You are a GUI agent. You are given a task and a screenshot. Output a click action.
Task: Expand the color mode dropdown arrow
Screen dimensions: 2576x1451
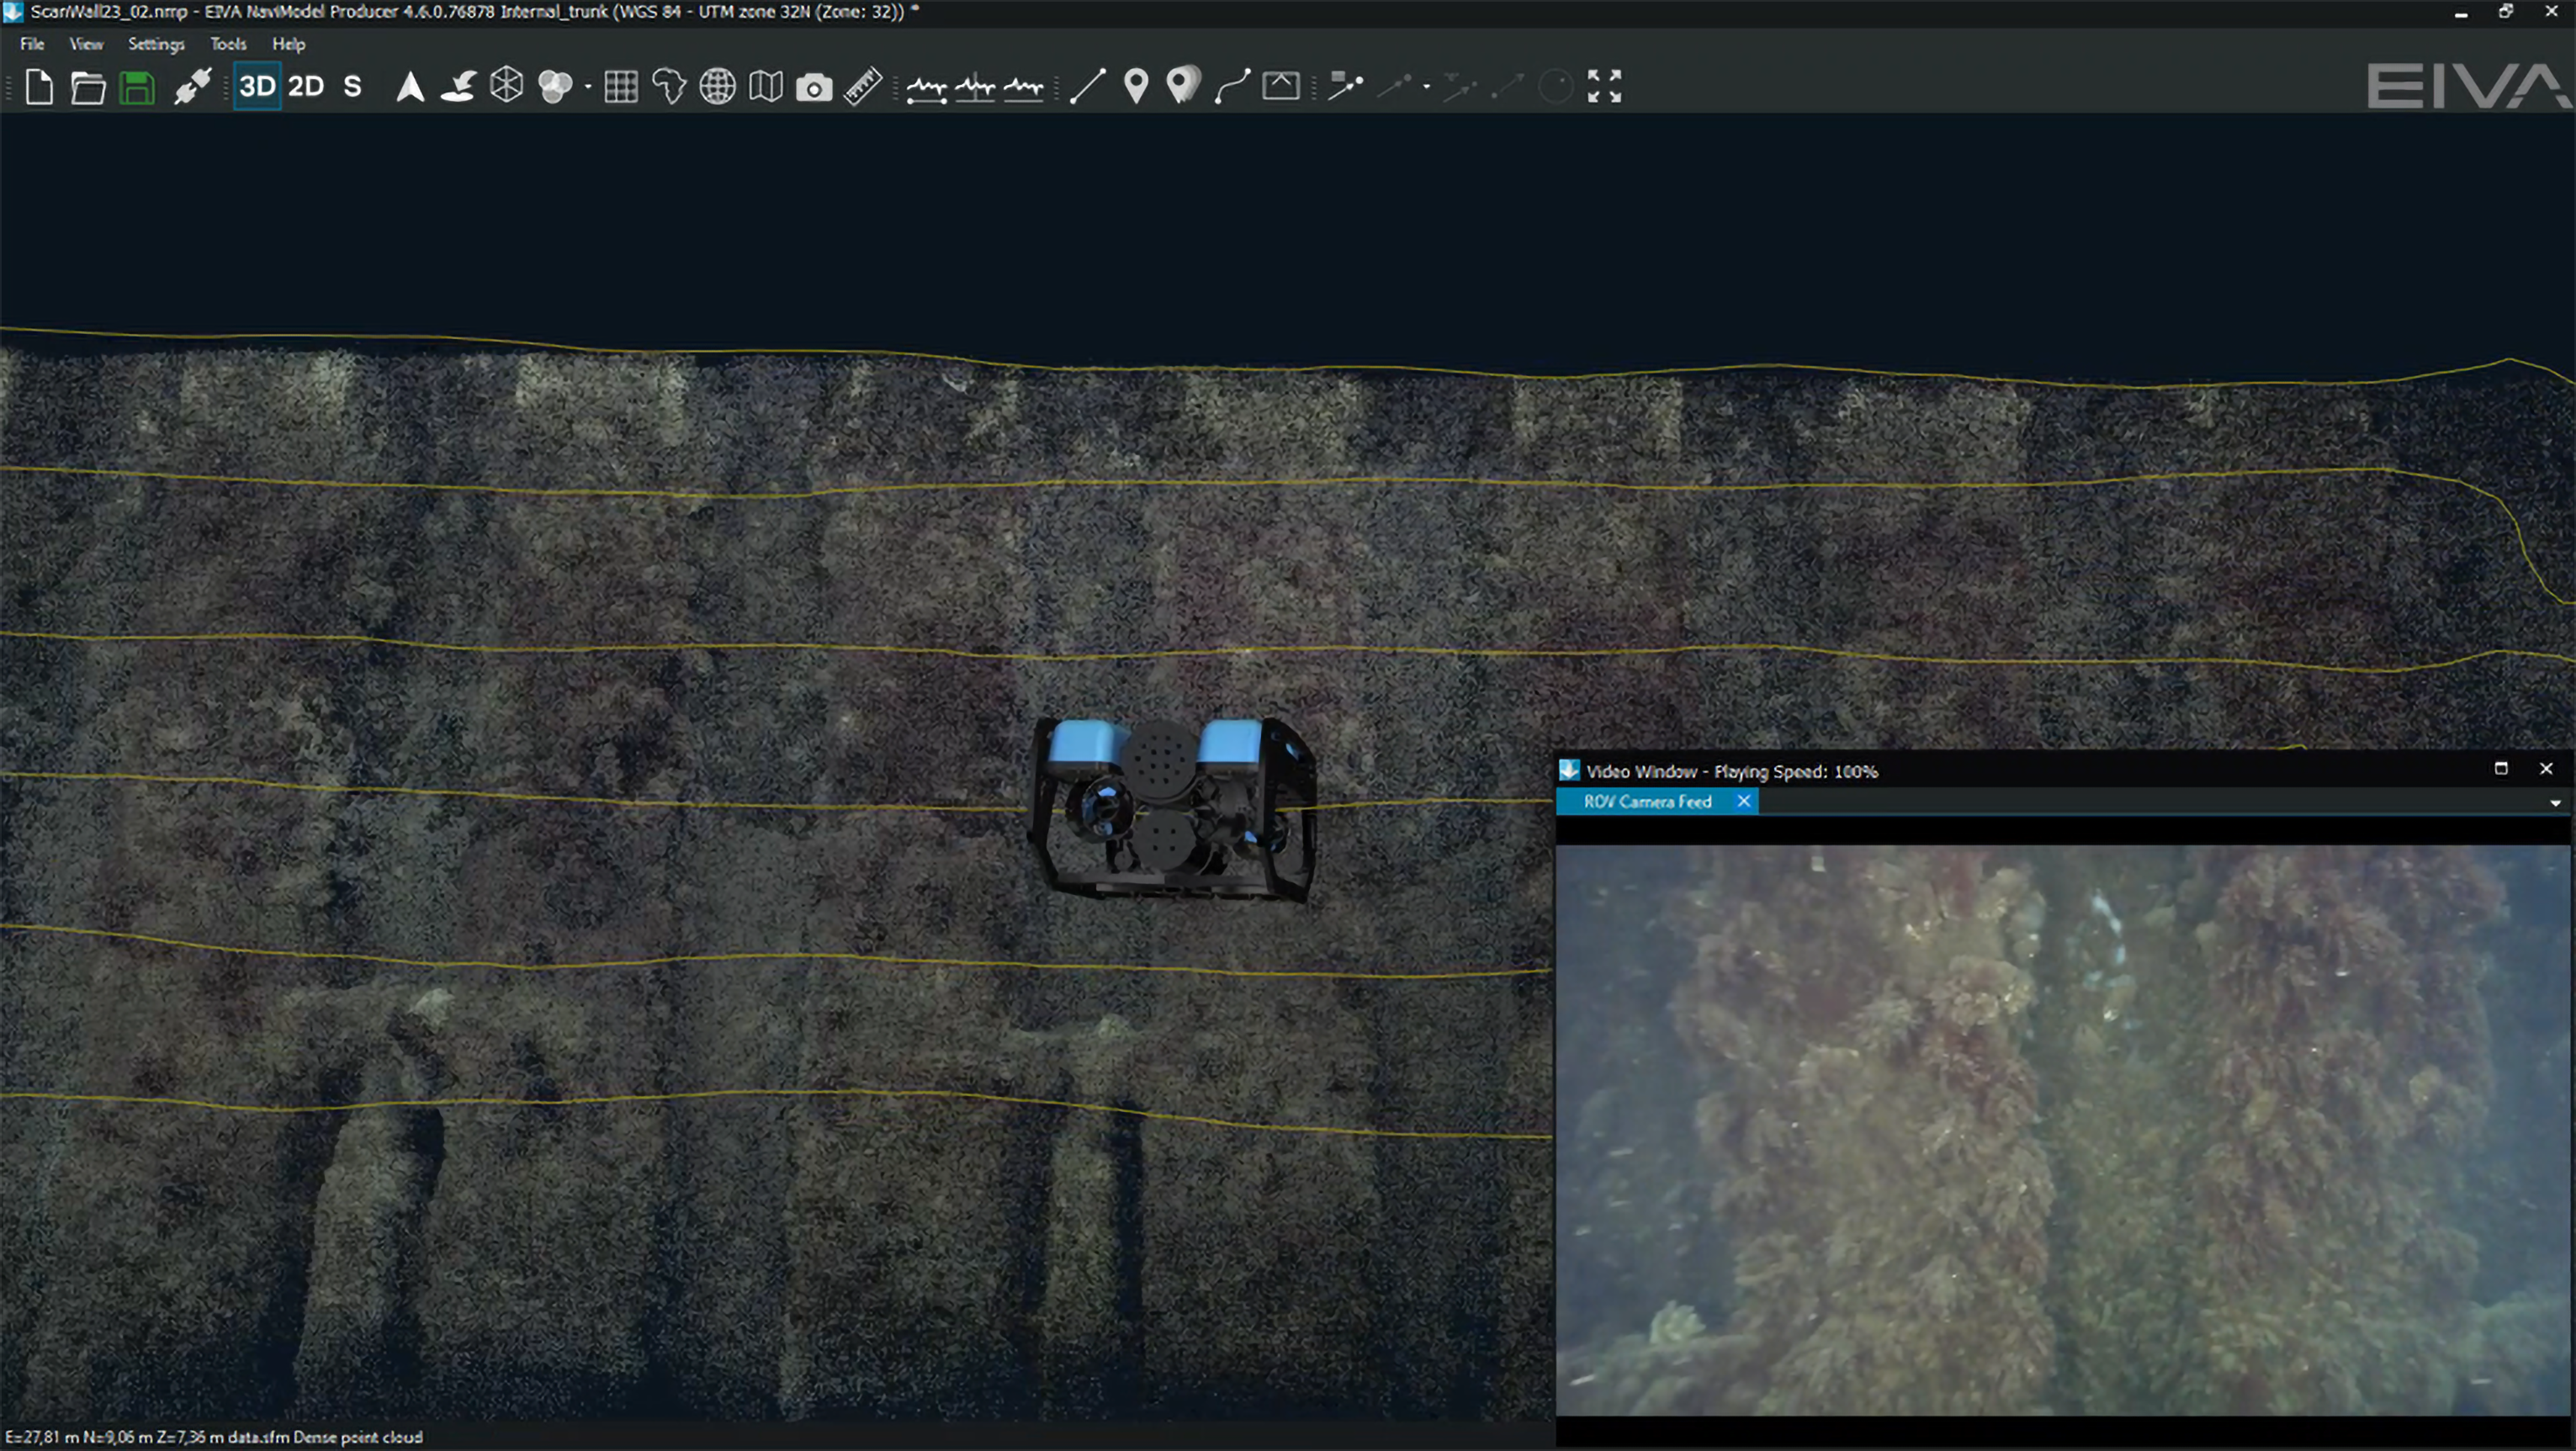(x=588, y=88)
